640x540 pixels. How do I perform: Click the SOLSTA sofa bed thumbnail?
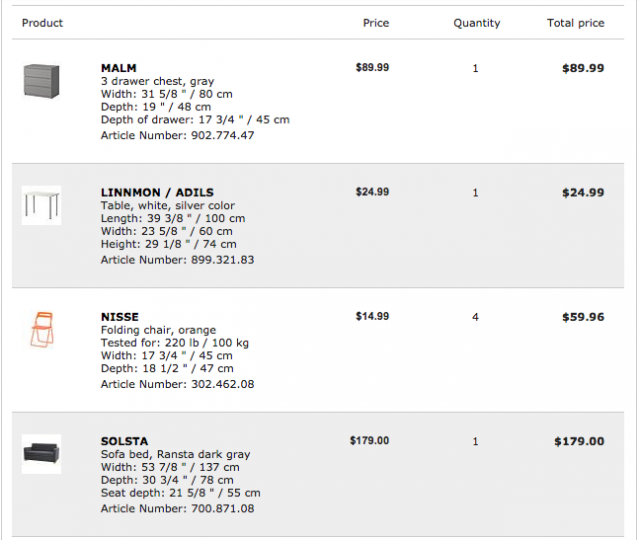[42, 454]
